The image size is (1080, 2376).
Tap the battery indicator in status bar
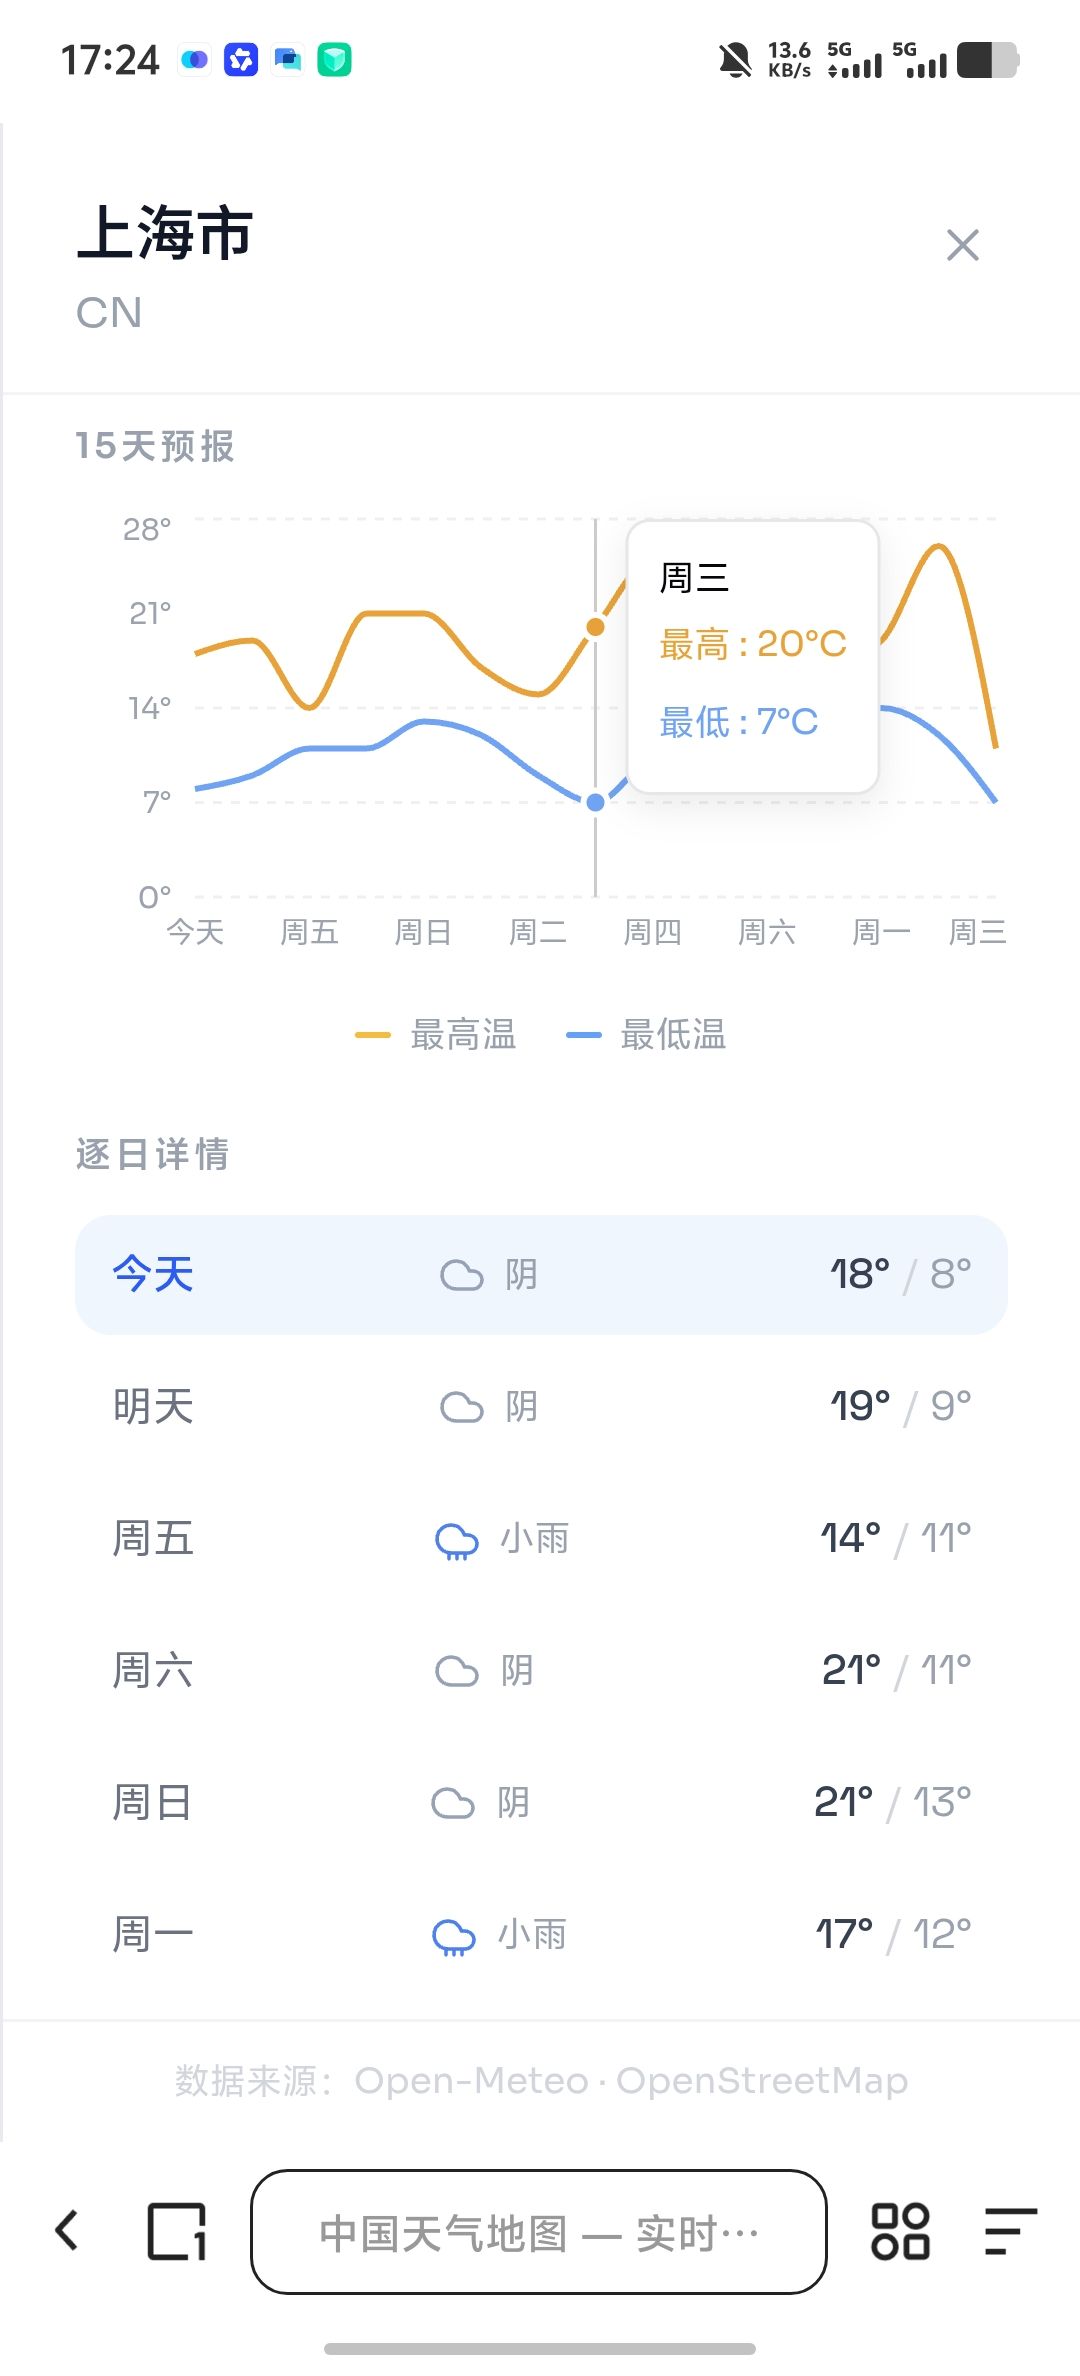tap(987, 60)
